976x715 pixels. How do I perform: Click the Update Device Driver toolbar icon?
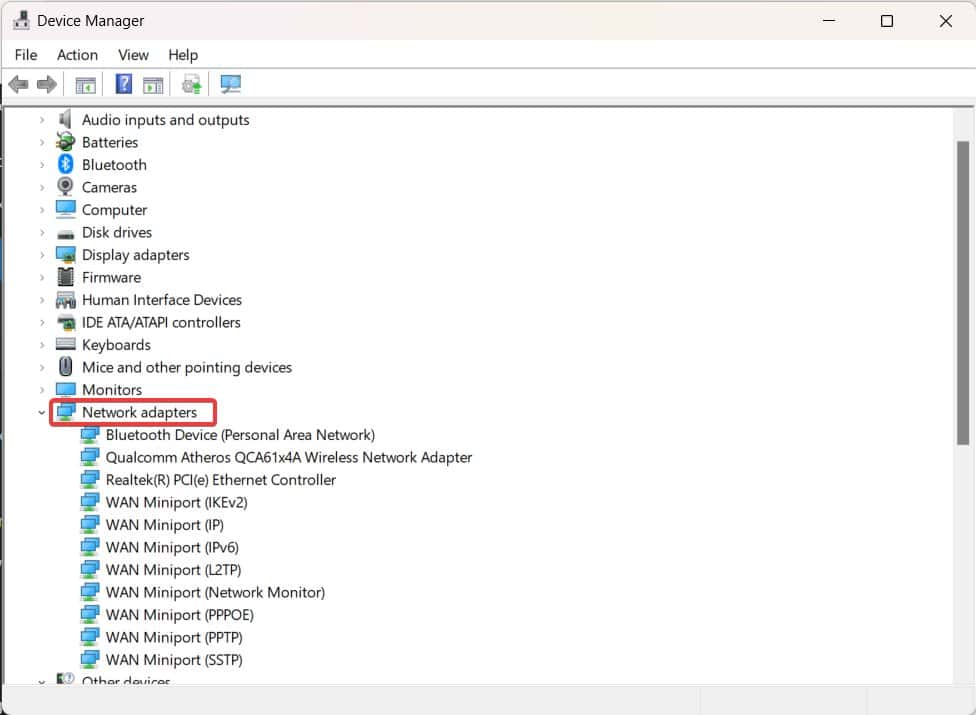[x=192, y=85]
